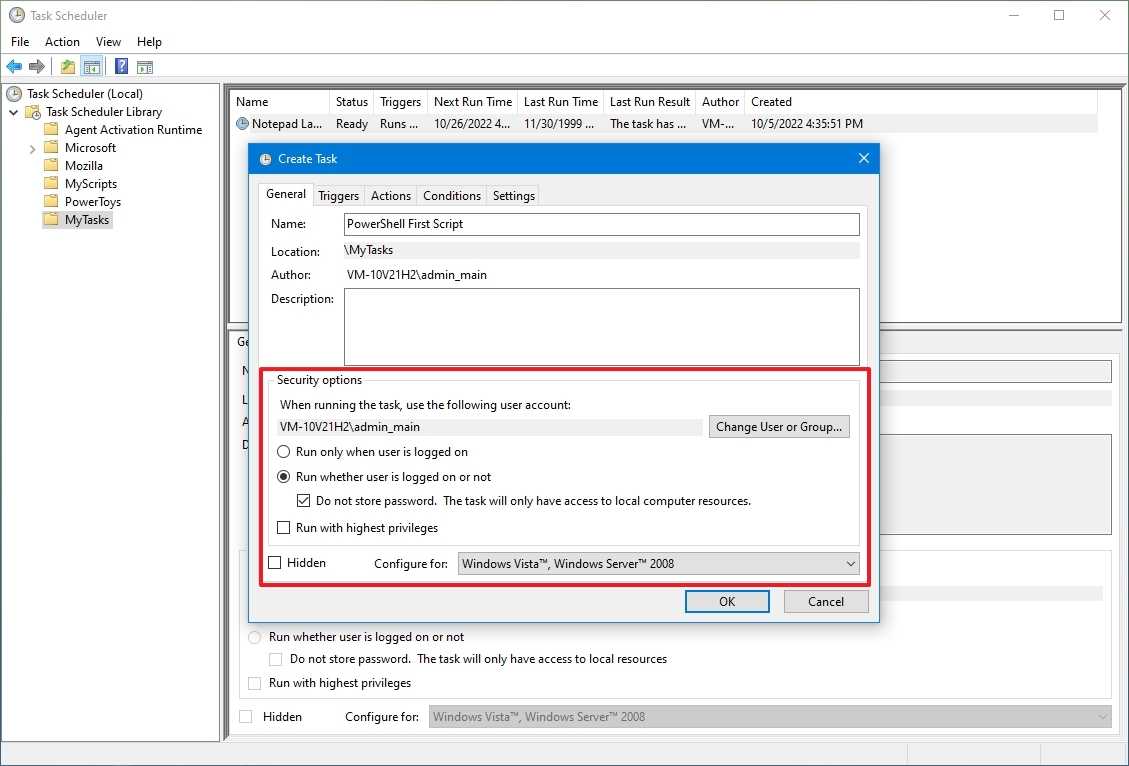Open the Action menu
The width and height of the screenshot is (1129, 766).
[62, 42]
